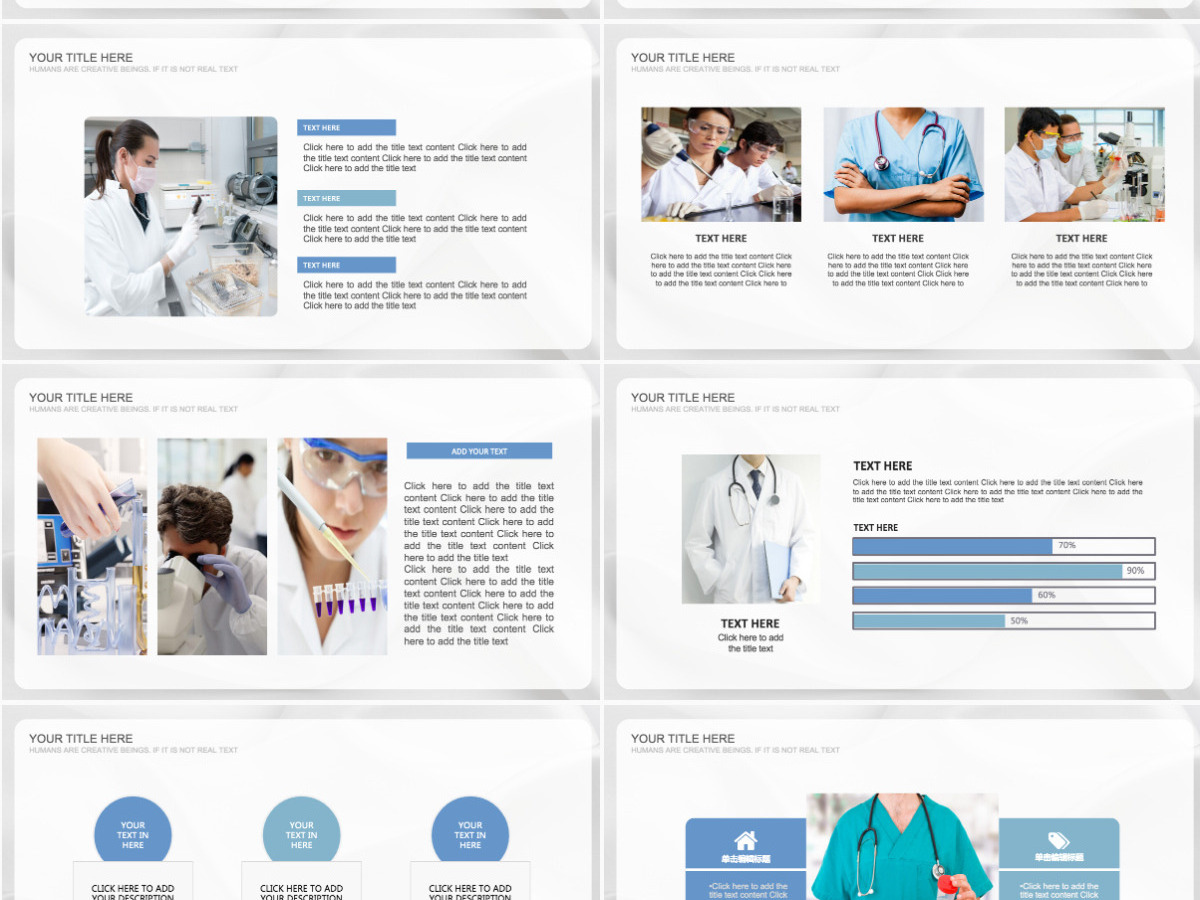Screen dimensions: 1200x900
Task: Click description box under the right circle
Action: pyautogui.click(x=470, y=882)
